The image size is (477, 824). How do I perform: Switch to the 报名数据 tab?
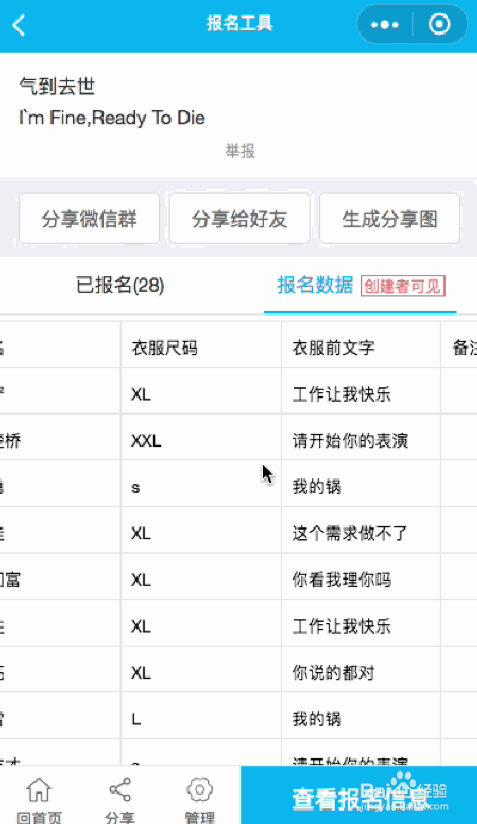[315, 285]
